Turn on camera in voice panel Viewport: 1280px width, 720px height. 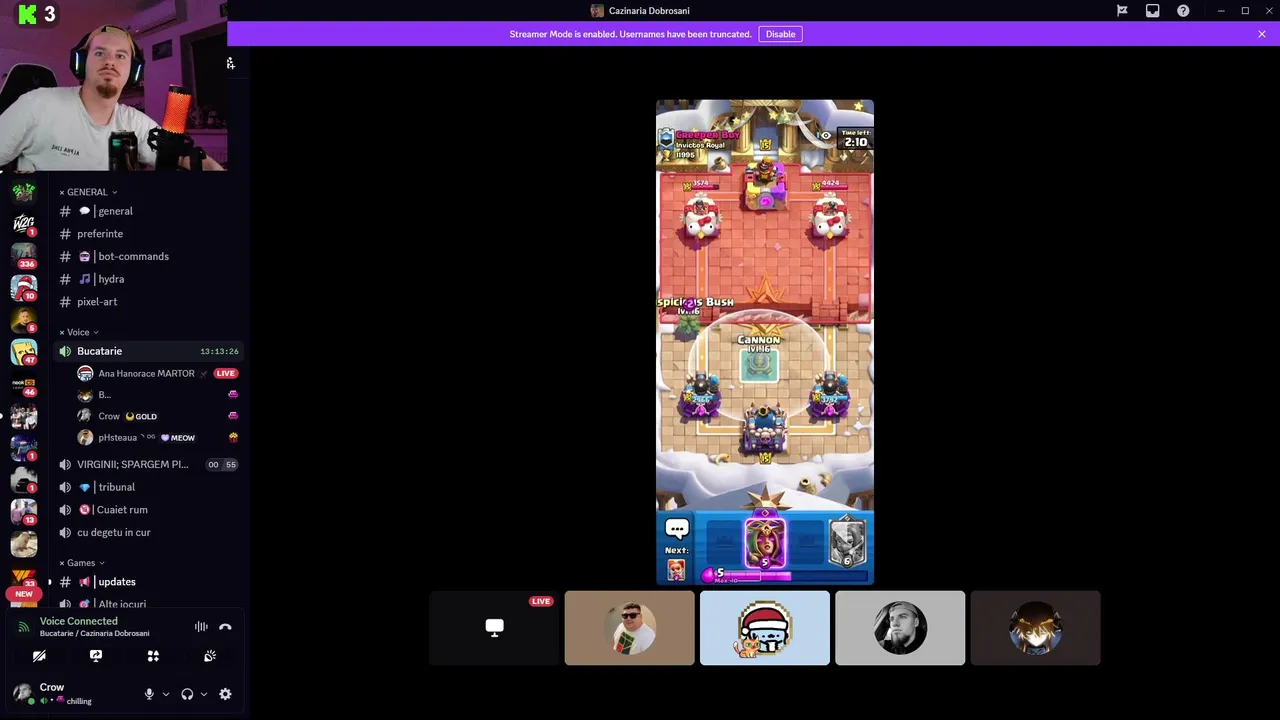tap(39, 656)
